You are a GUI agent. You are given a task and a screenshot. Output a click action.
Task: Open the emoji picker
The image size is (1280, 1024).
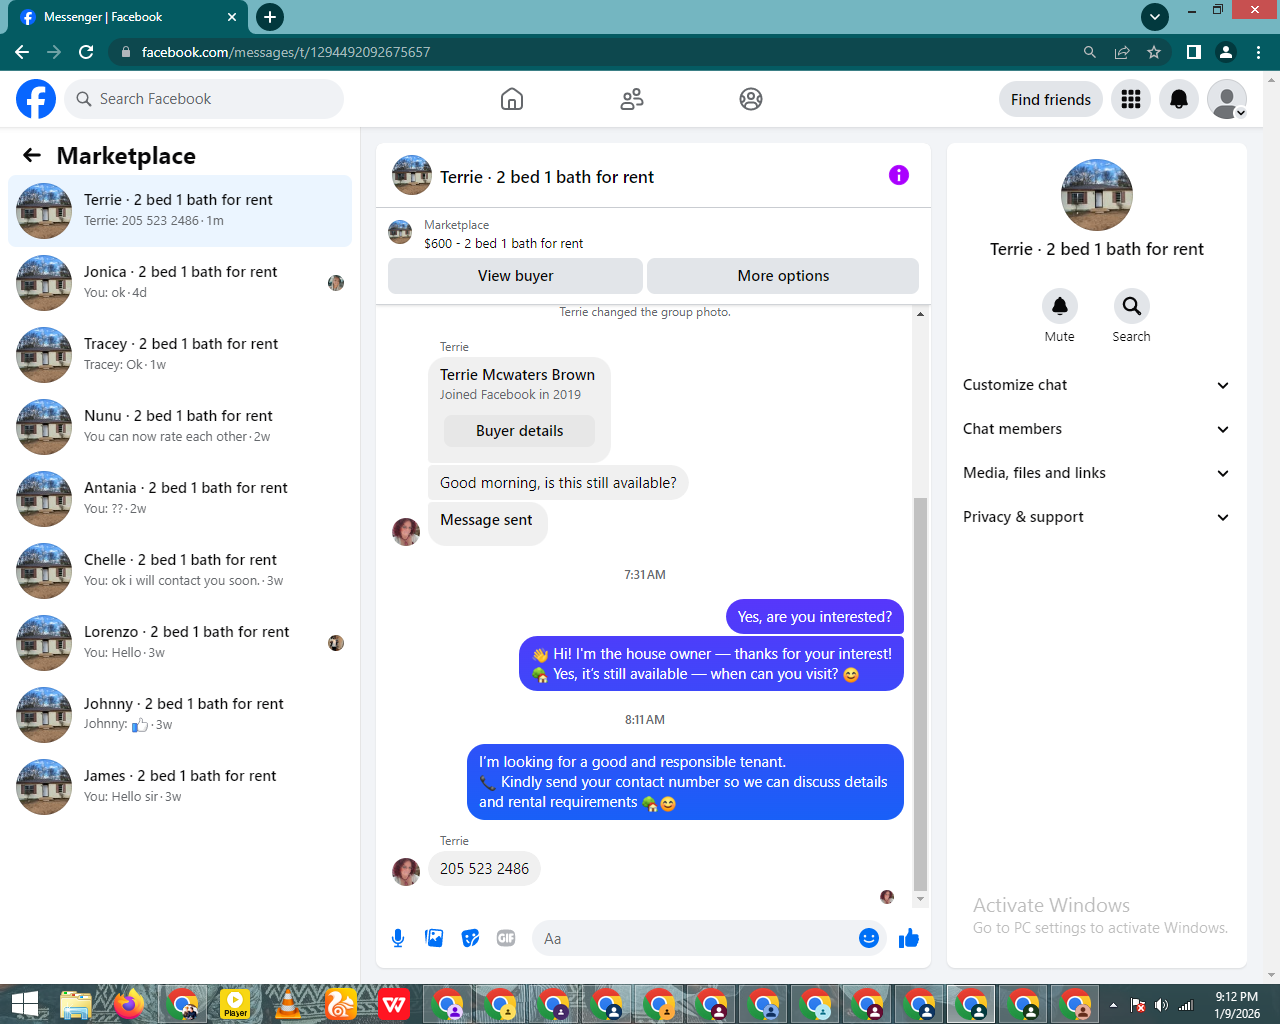coord(869,938)
